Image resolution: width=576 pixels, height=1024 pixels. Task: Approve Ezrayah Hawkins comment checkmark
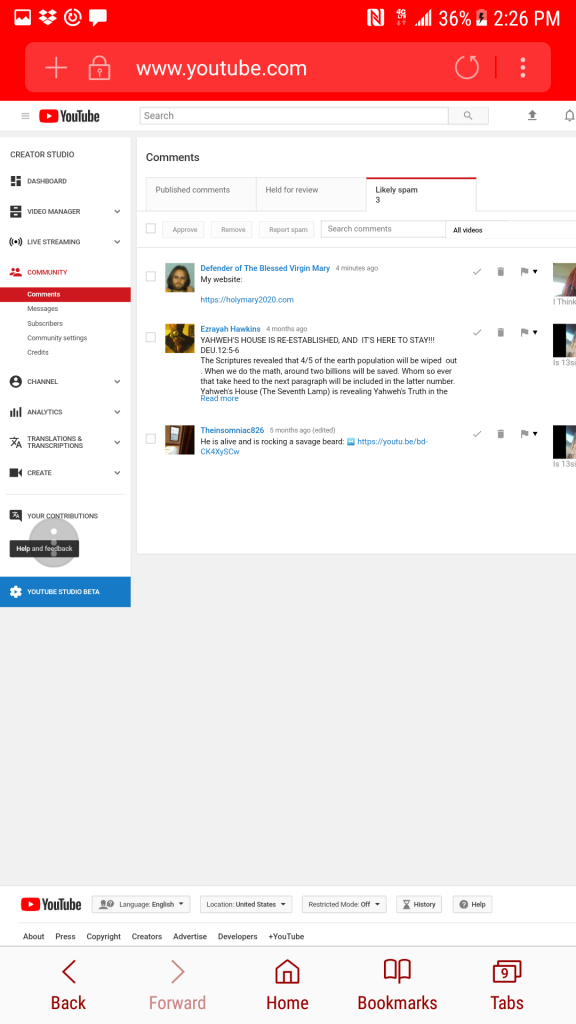tap(477, 332)
